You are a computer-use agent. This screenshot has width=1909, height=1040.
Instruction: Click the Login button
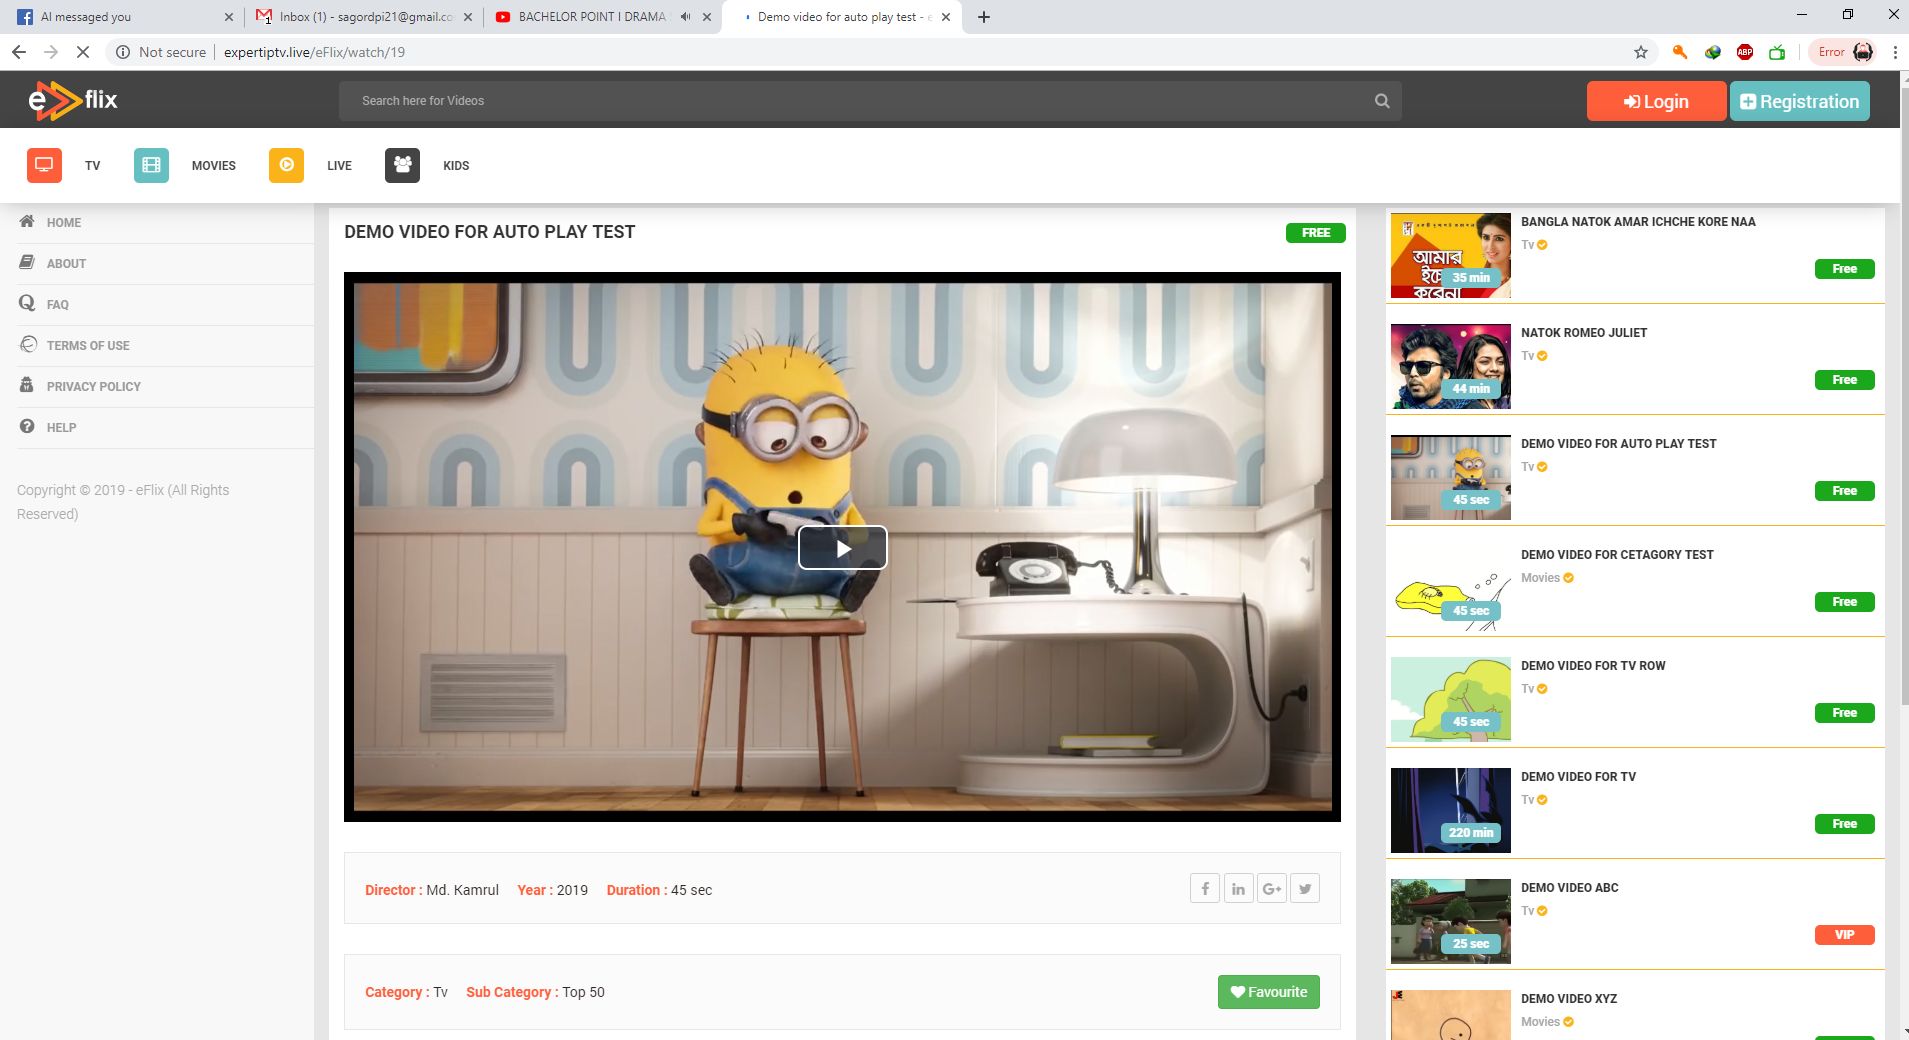coord(1656,101)
